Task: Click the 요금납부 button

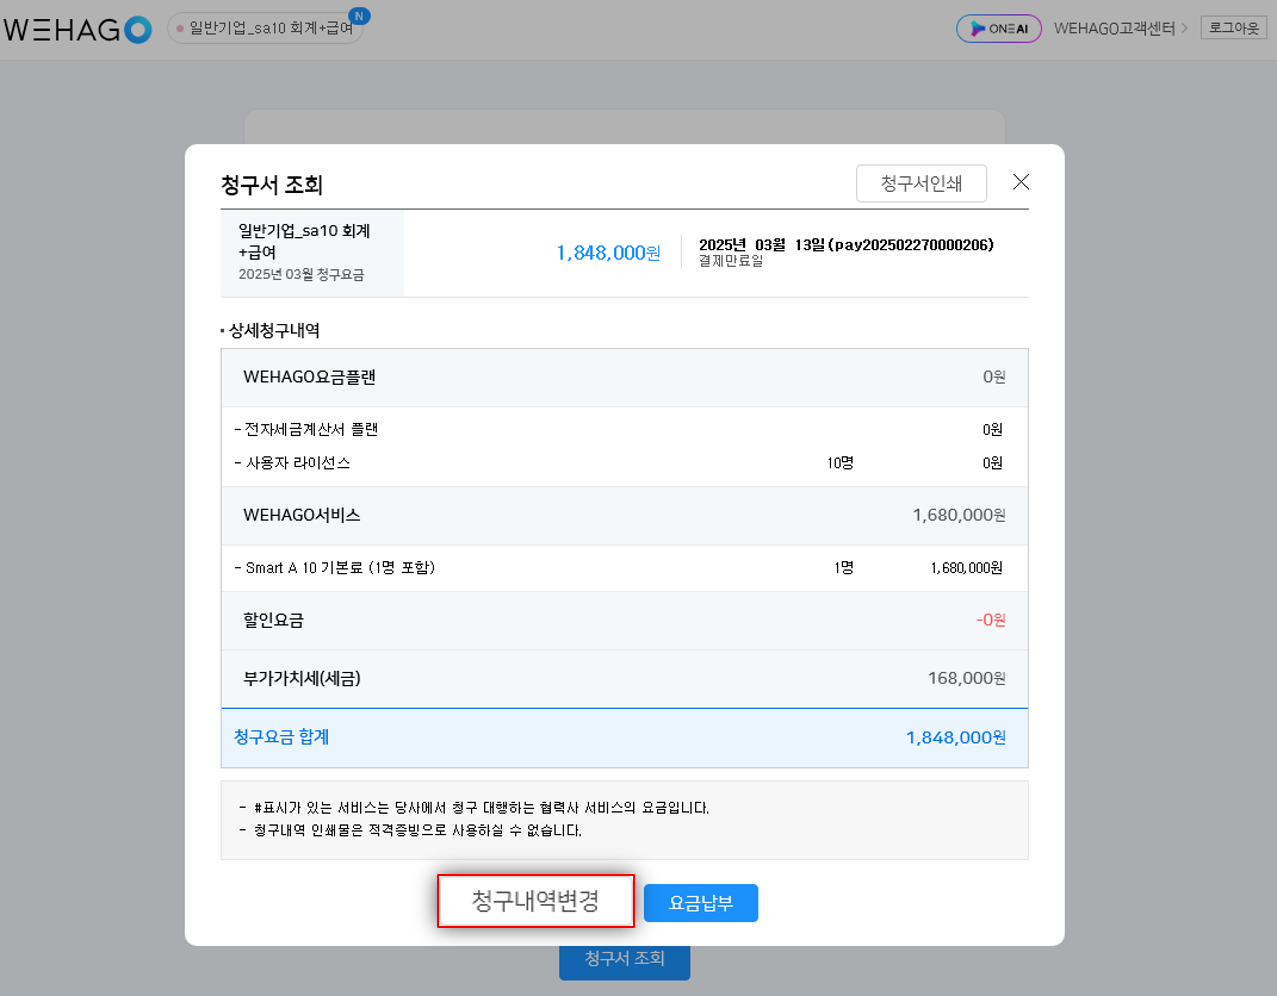Action: [700, 903]
